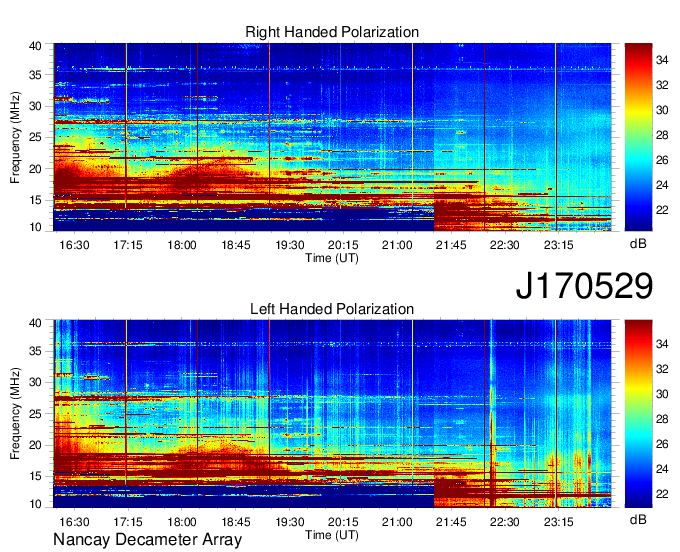Click the 28 dB value on lower color bar
Screen dimensions: 680x552
[x=662, y=419]
